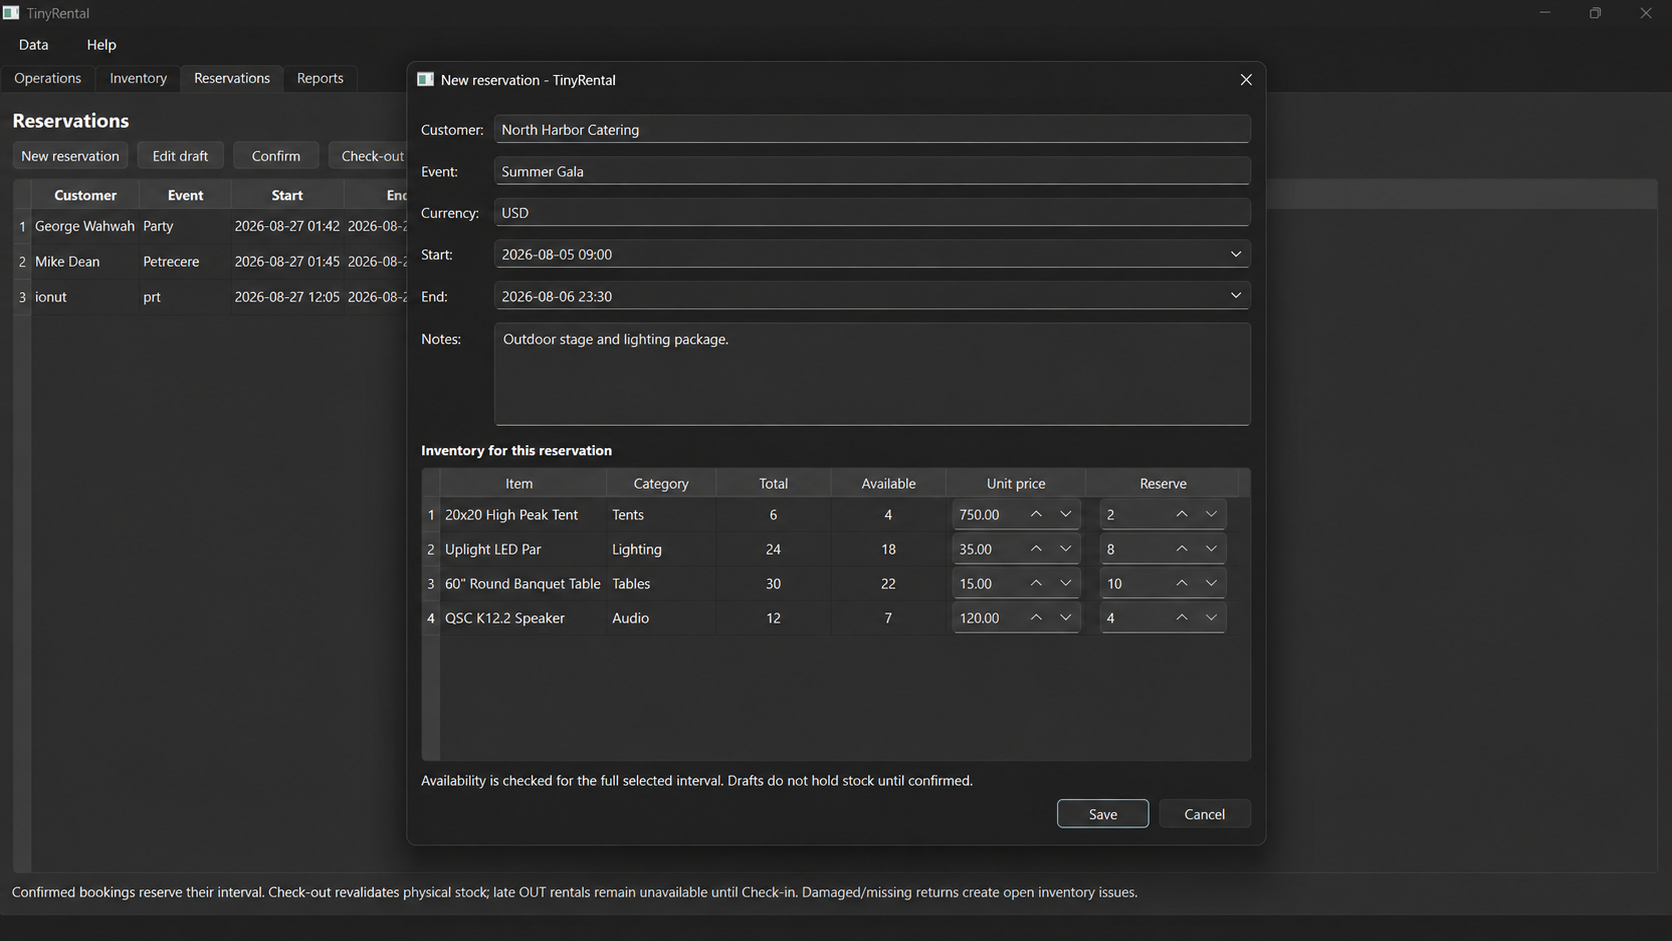Decrease reserve quantity for 20x20 High Peak Tent
This screenshot has width=1672, height=941.
[1211, 514]
